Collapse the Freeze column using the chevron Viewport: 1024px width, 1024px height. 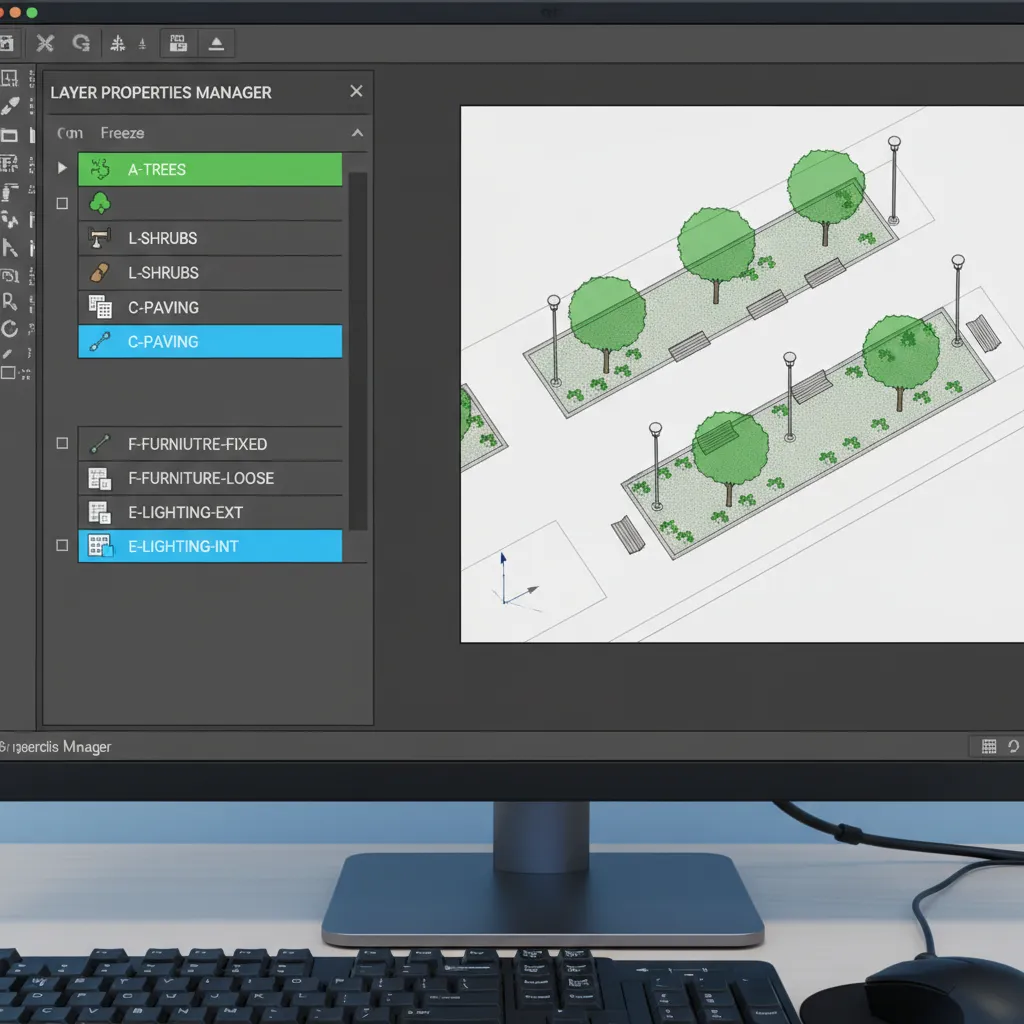click(357, 132)
